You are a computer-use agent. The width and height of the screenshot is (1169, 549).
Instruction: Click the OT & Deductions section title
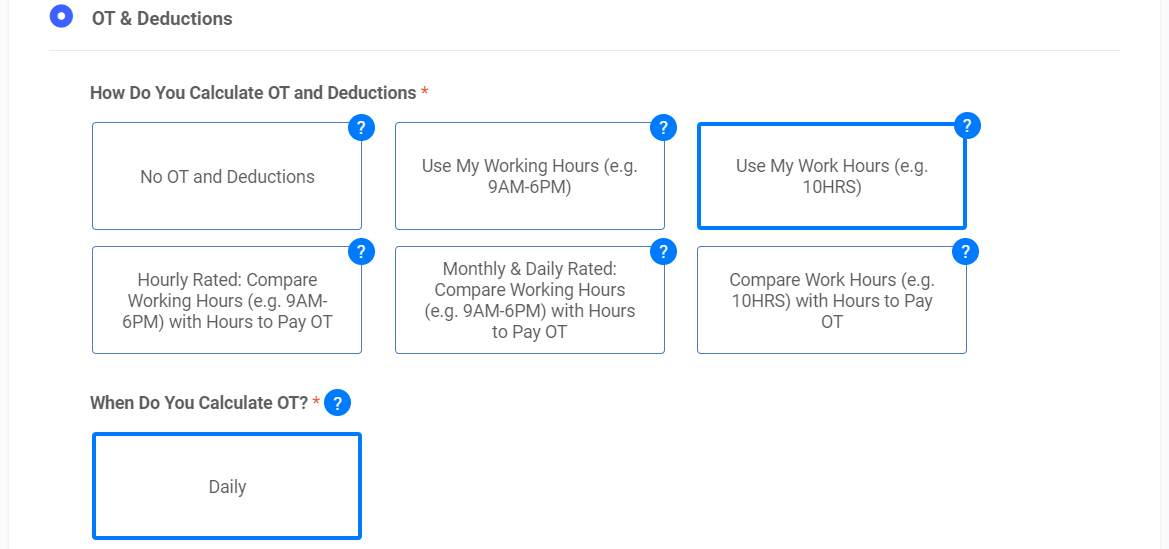point(169,19)
